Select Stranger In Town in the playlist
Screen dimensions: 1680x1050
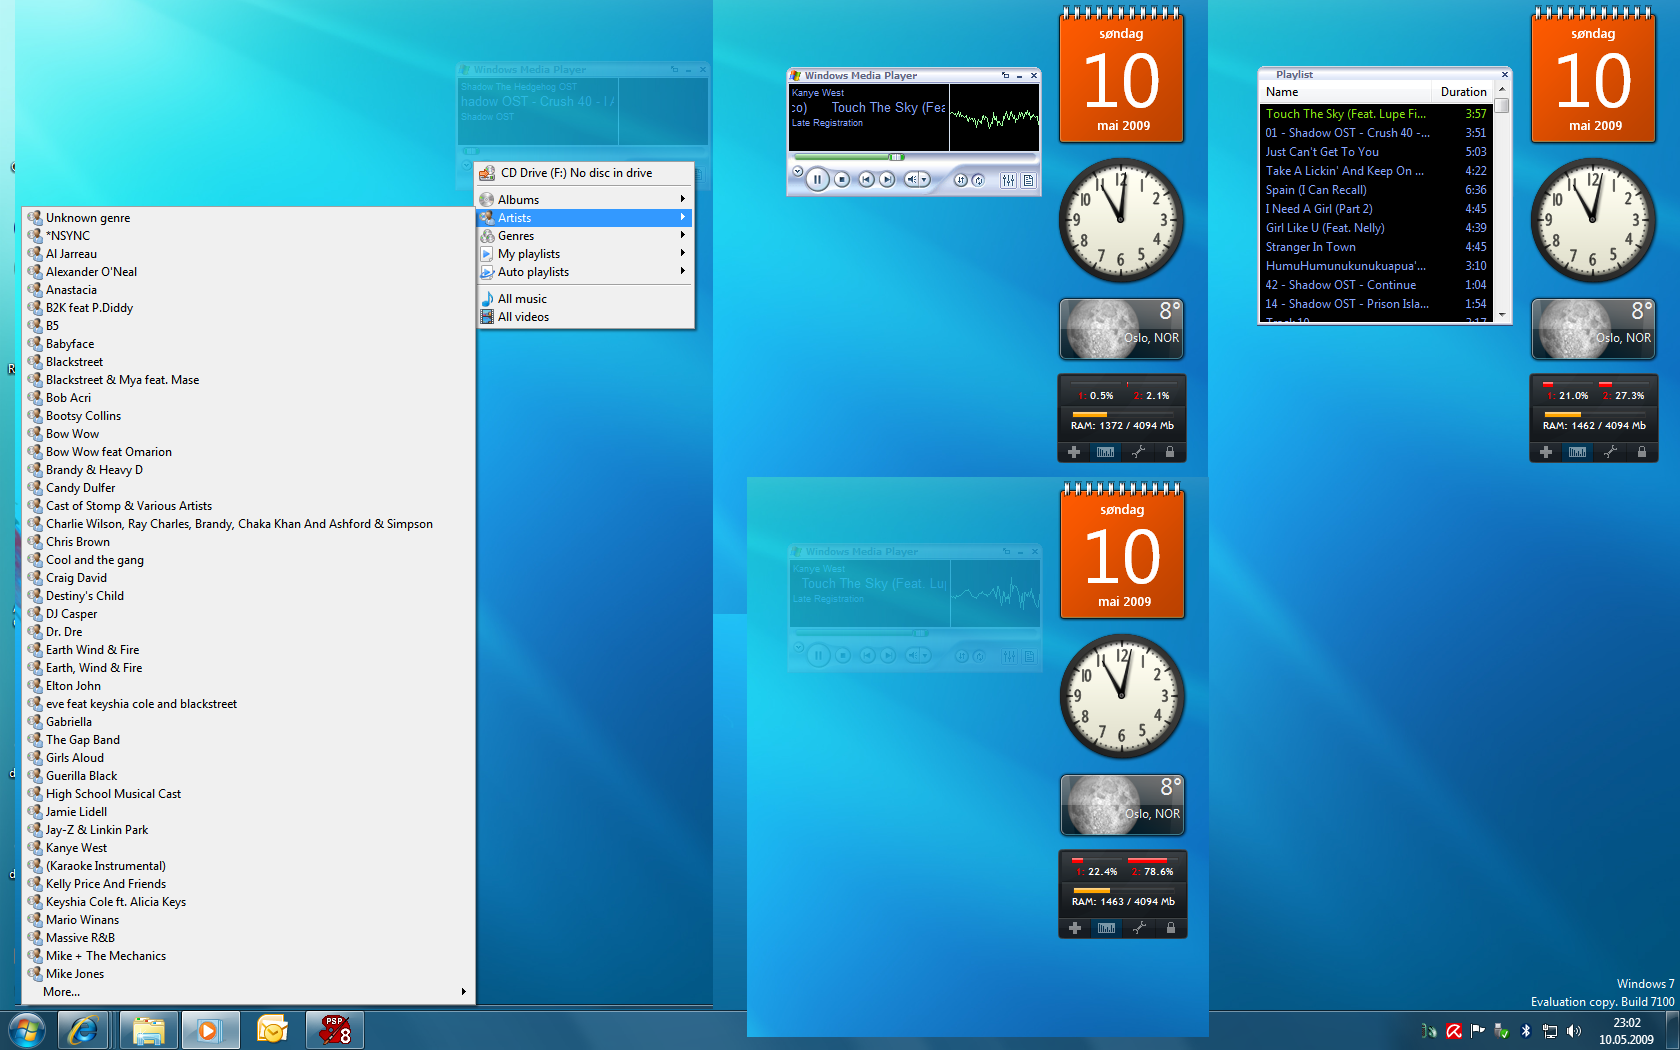tap(1376, 247)
